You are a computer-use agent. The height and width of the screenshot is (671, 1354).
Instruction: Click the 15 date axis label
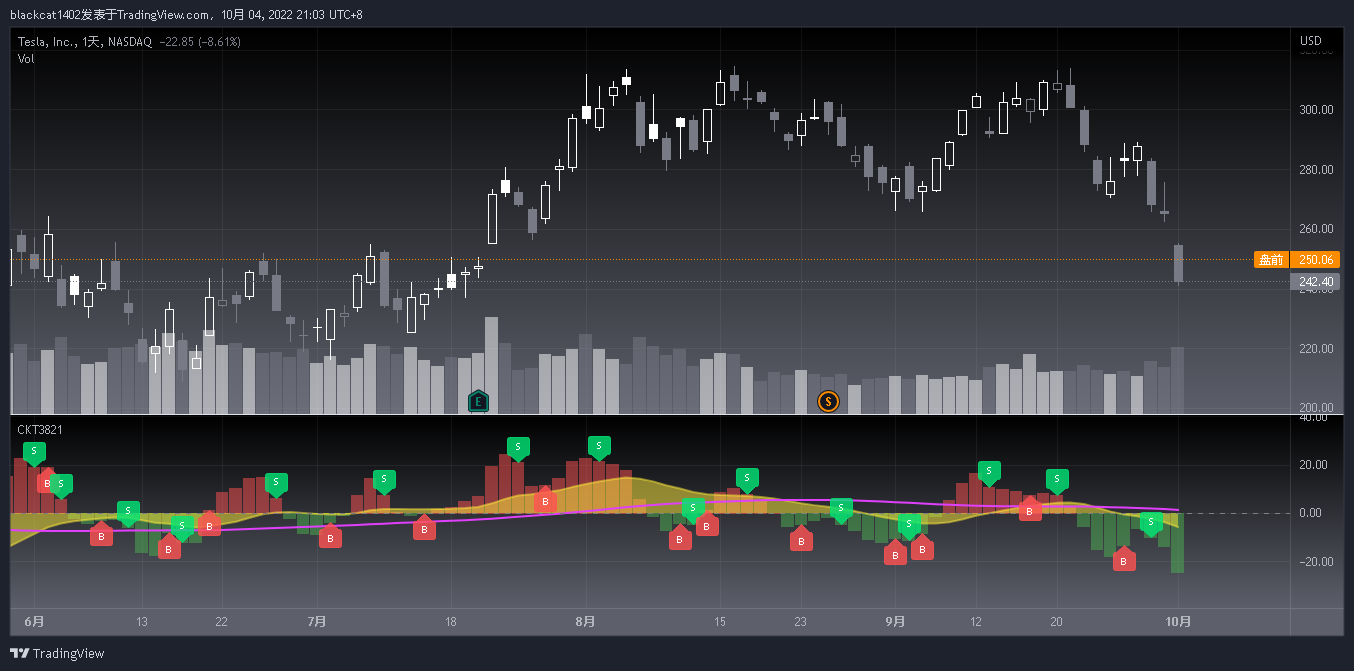[x=720, y=622]
